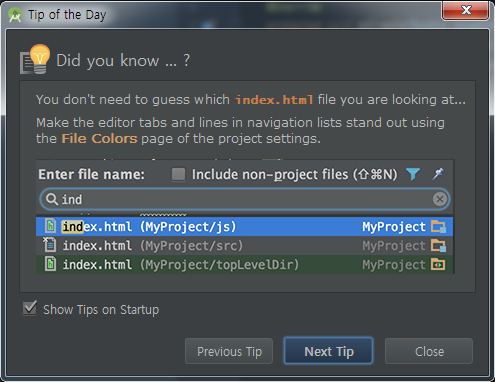Click the pin icon beside the filter
Image resolution: width=495 pixels, height=382 pixels.
point(438,174)
